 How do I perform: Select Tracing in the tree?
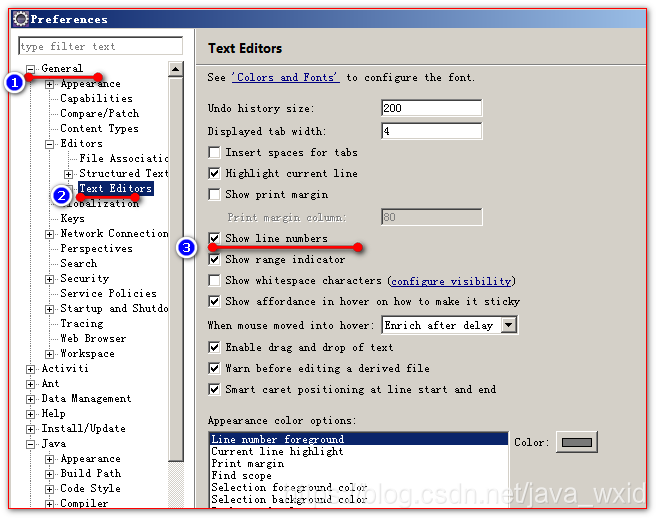coord(82,323)
